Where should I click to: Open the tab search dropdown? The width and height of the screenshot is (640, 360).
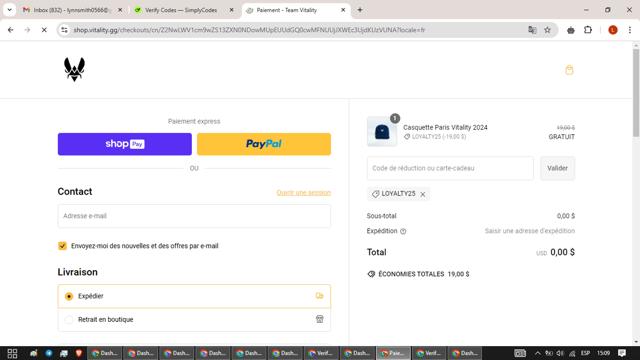(x=9, y=10)
